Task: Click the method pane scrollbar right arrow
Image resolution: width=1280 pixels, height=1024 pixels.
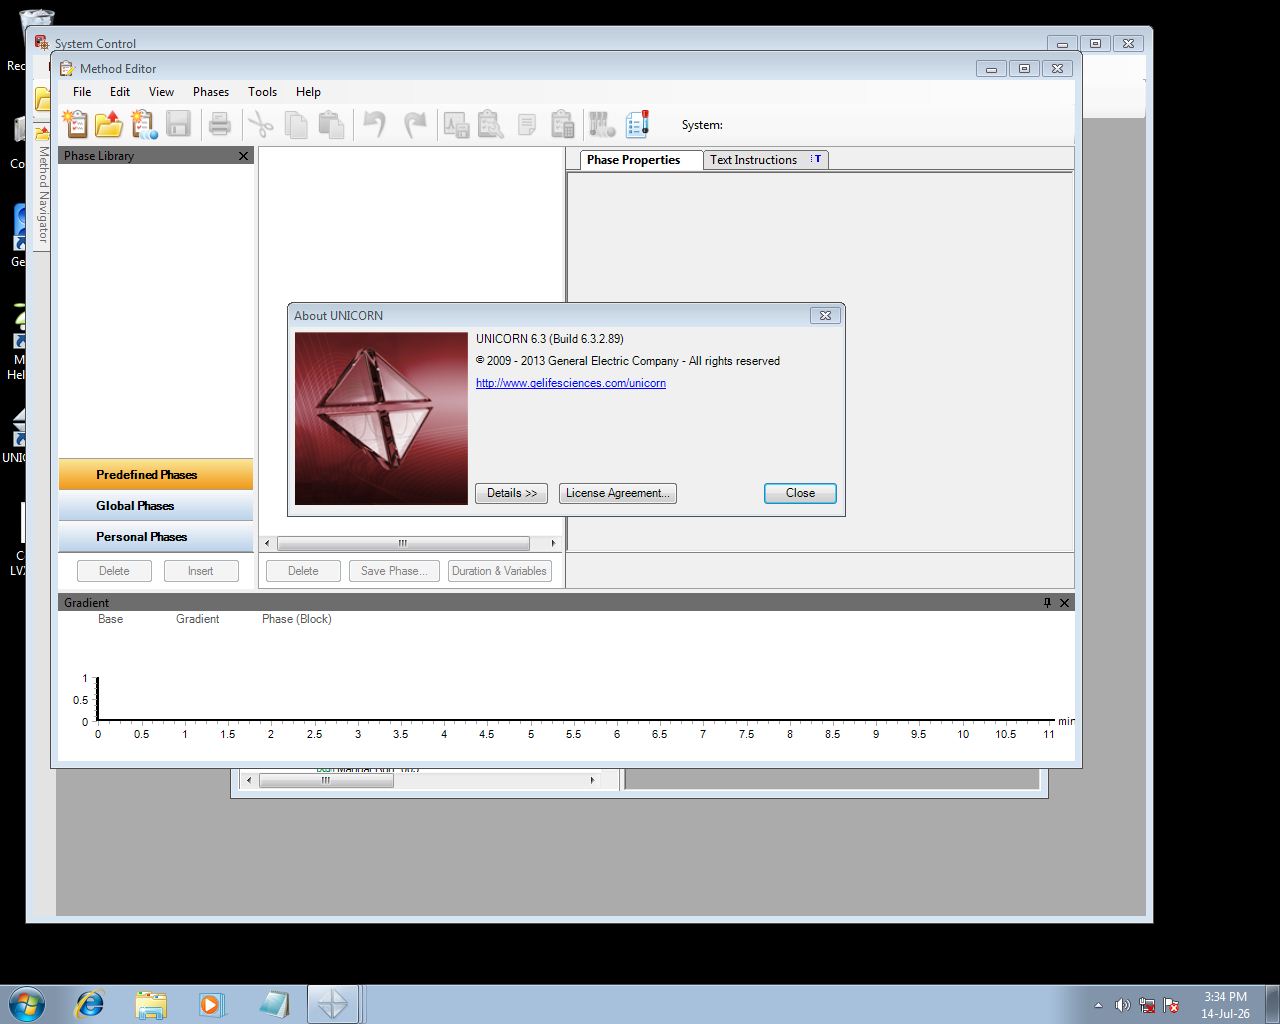Action: pyautogui.click(x=553, y=543)
